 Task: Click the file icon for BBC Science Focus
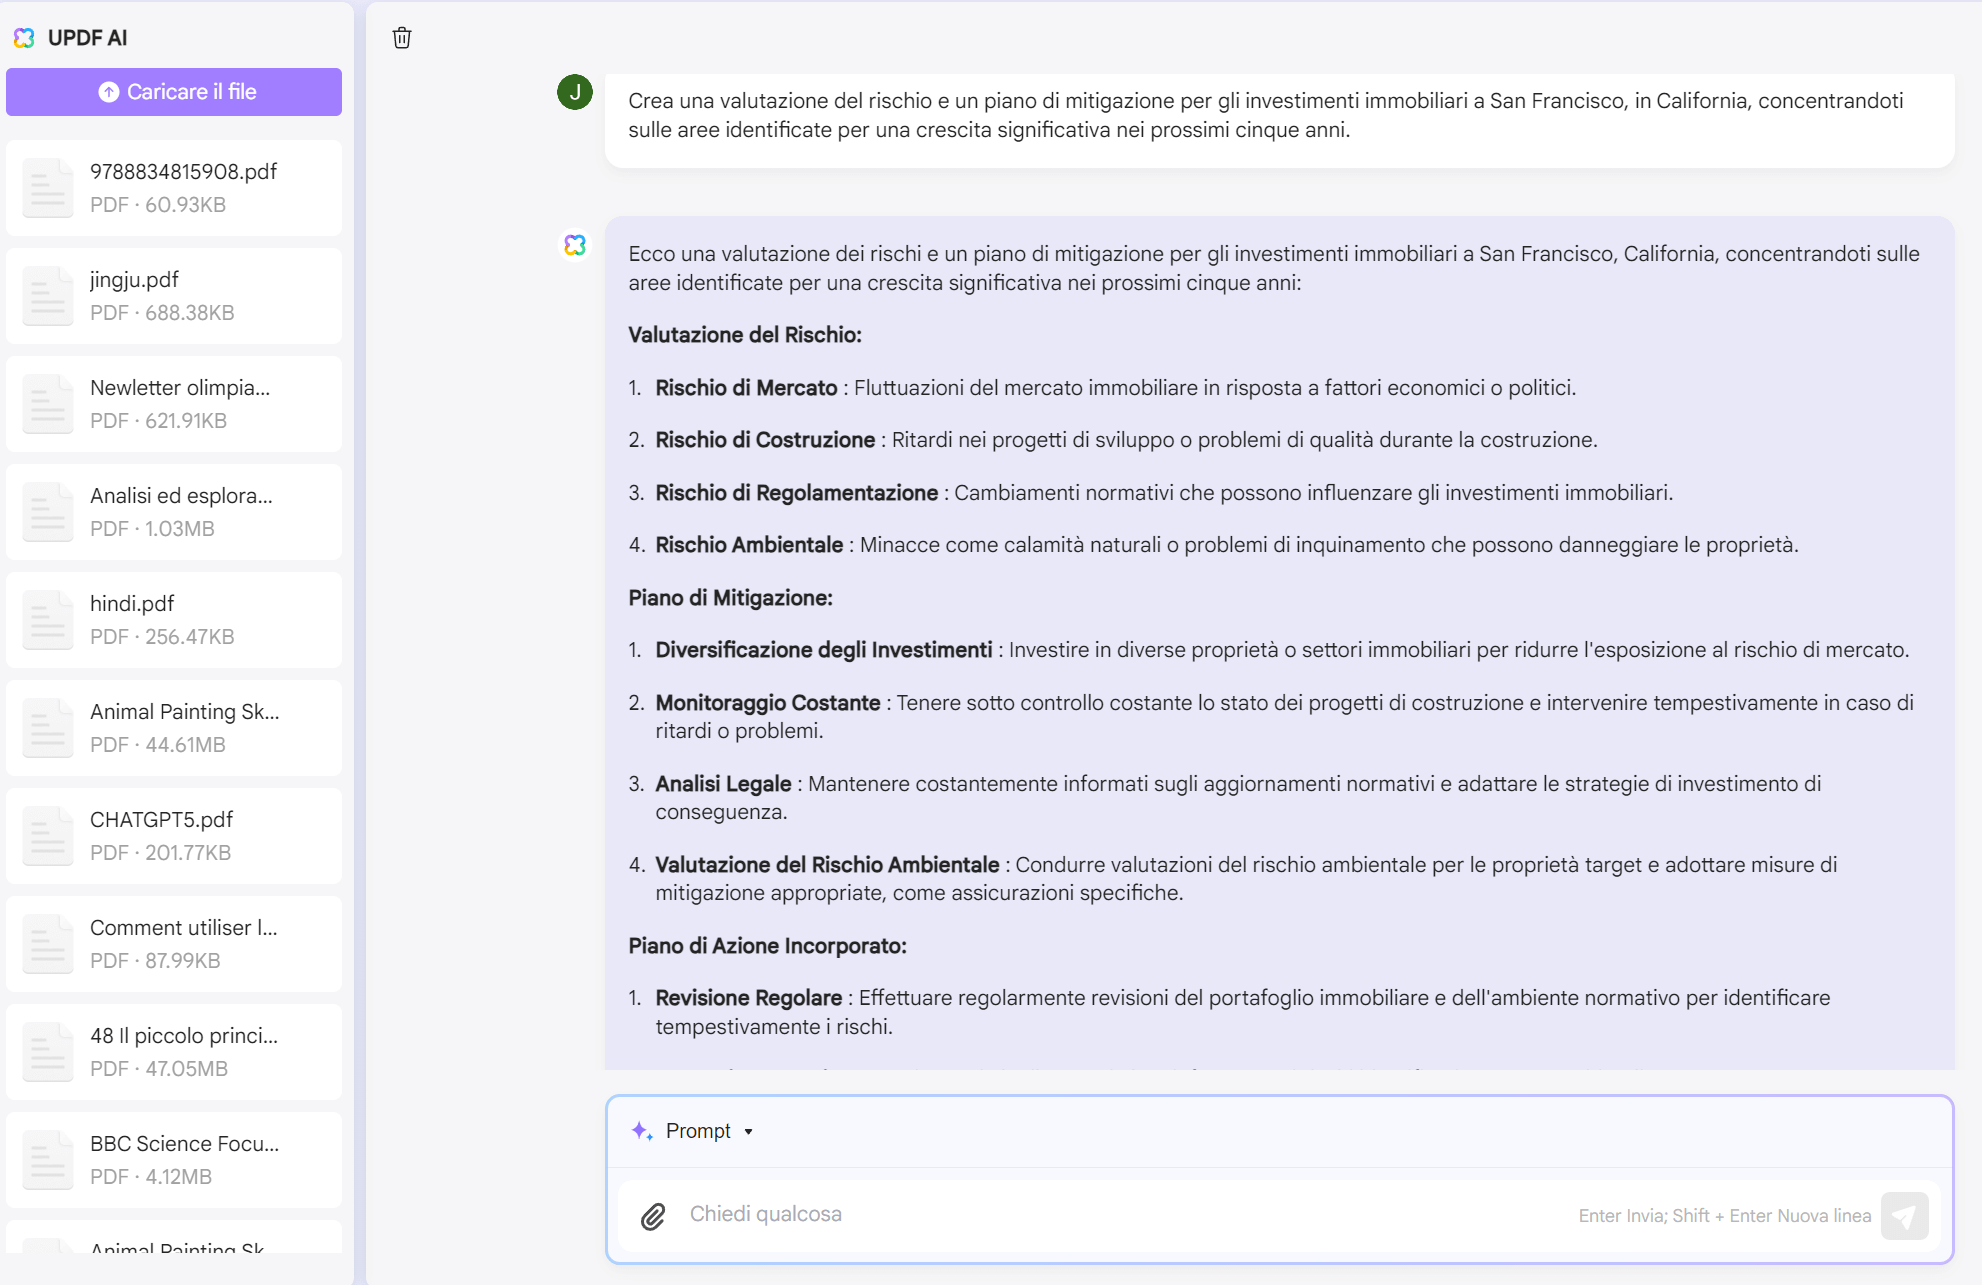point(48,1160)
